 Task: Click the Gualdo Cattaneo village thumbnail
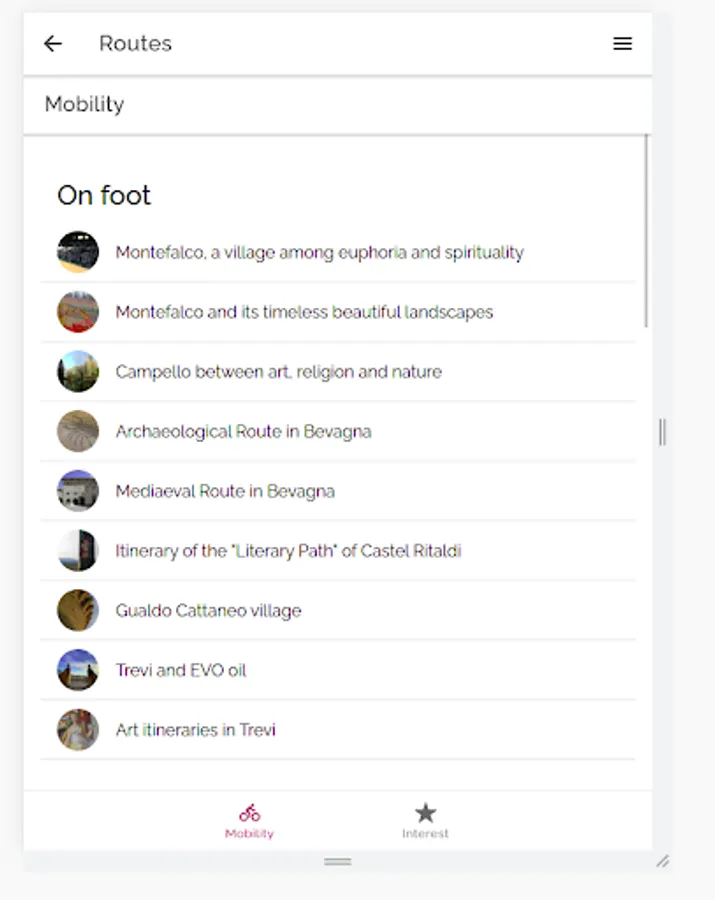pos(78,611)
